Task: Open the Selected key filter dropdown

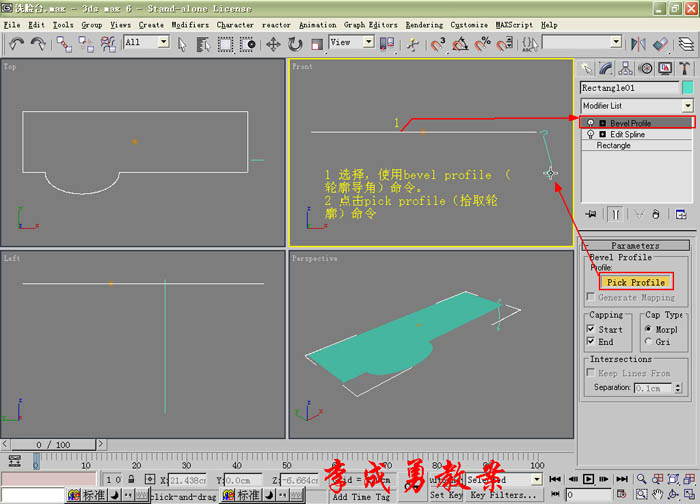Action: click(x=536, y=479)
